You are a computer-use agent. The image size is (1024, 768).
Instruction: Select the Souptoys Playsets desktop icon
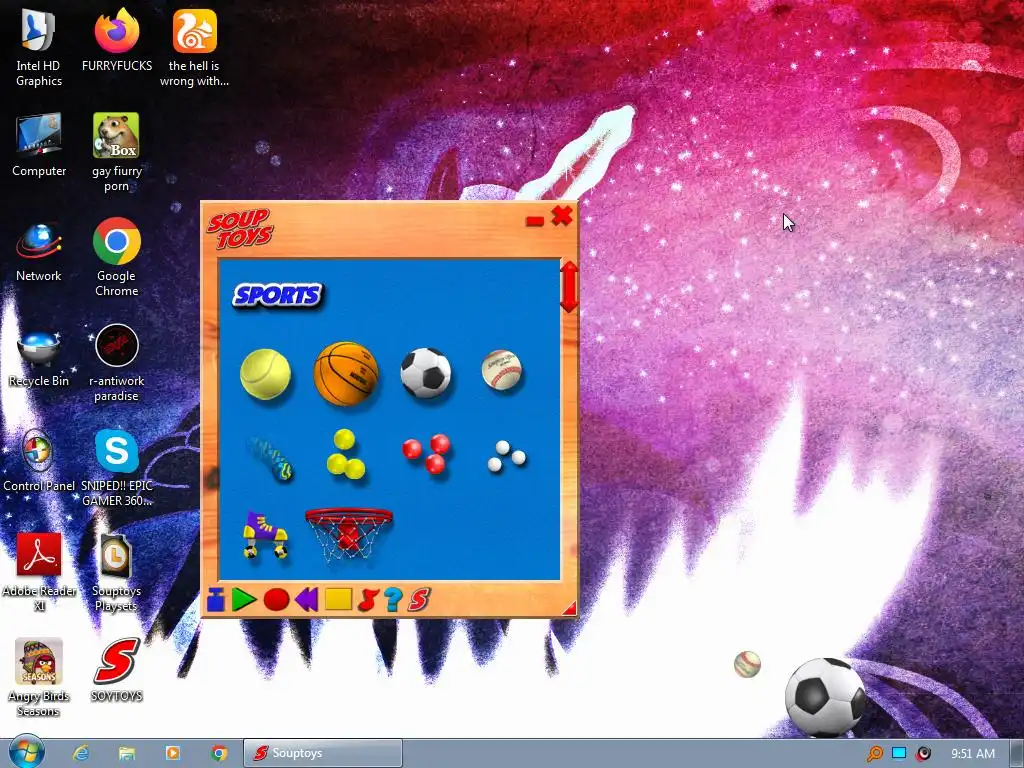tap(116, 573)
